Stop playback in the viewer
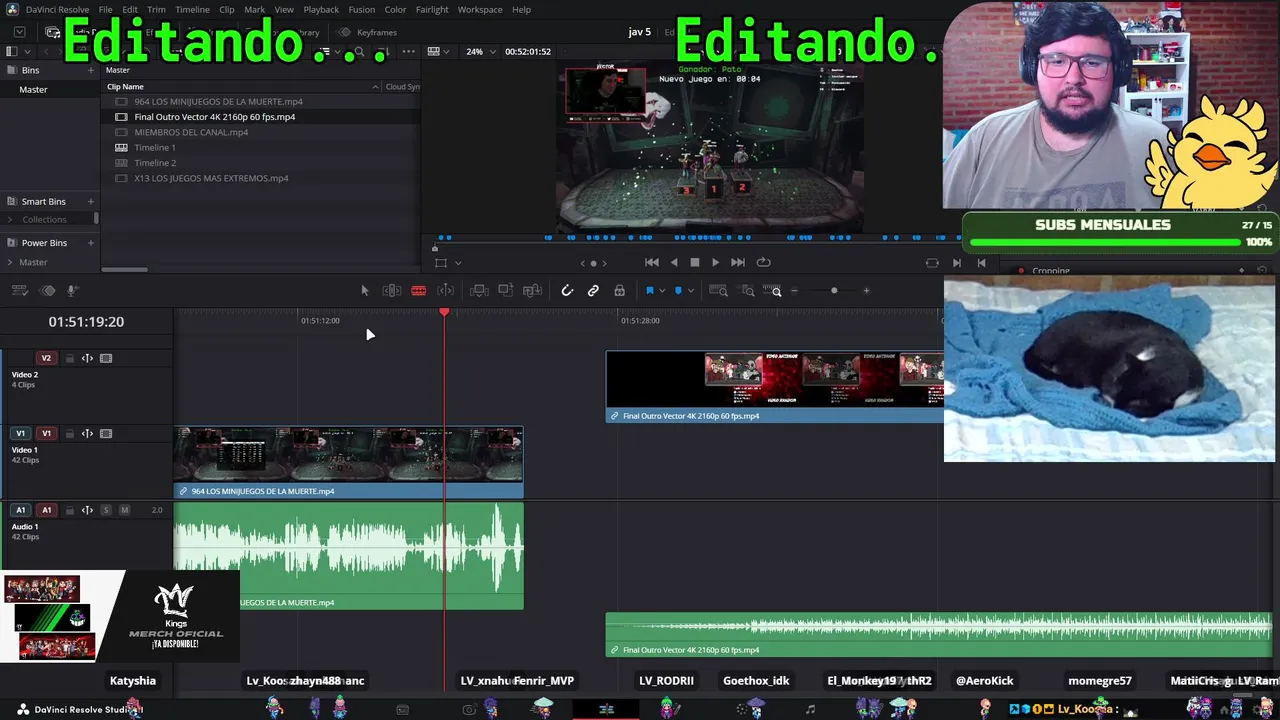 (695, 262)
